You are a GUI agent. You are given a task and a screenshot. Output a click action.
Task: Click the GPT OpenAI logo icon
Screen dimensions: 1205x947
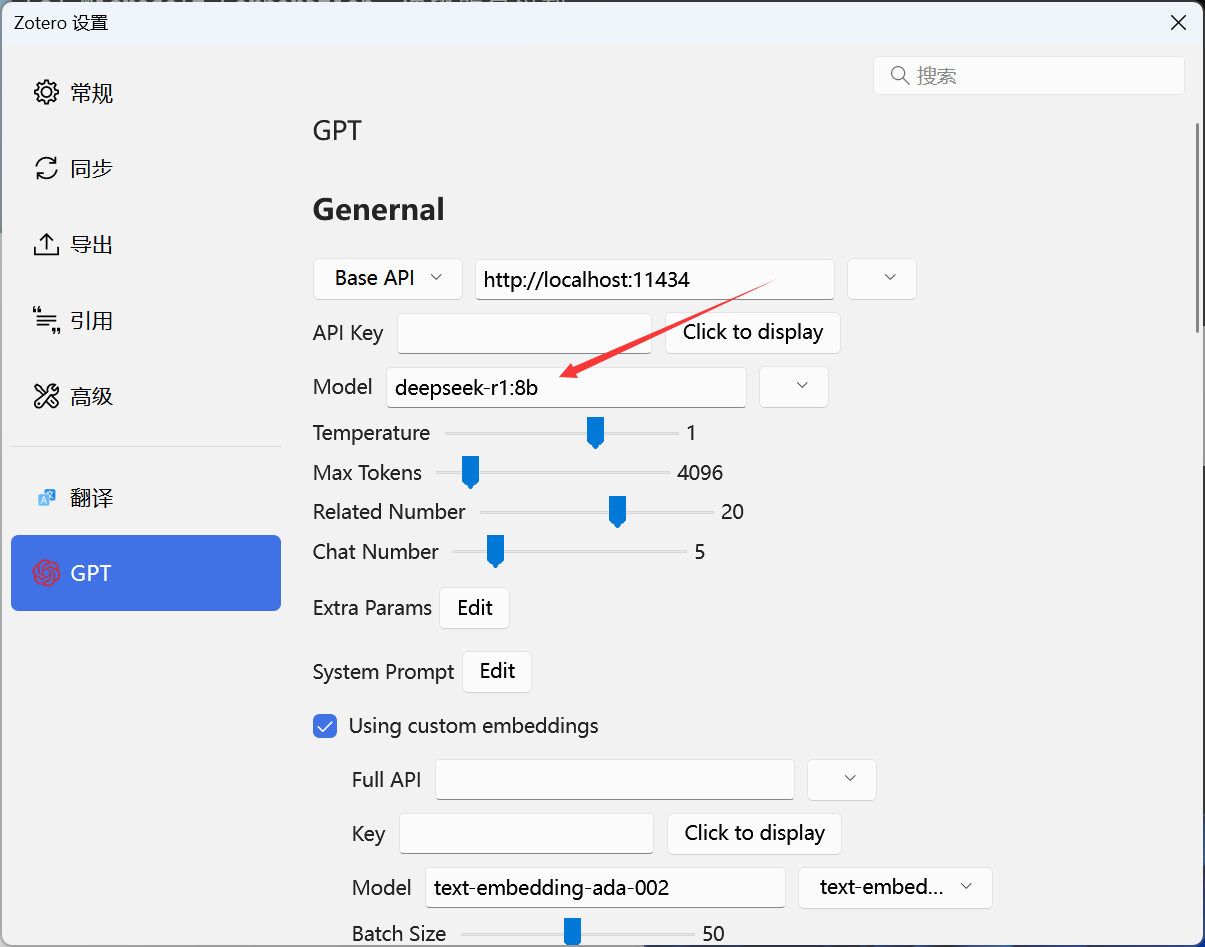(46, 573)
